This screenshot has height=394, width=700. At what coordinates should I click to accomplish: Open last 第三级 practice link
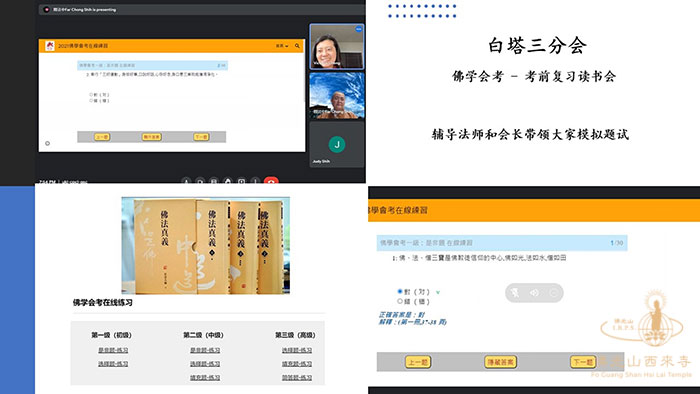click(x=297, y=378)
